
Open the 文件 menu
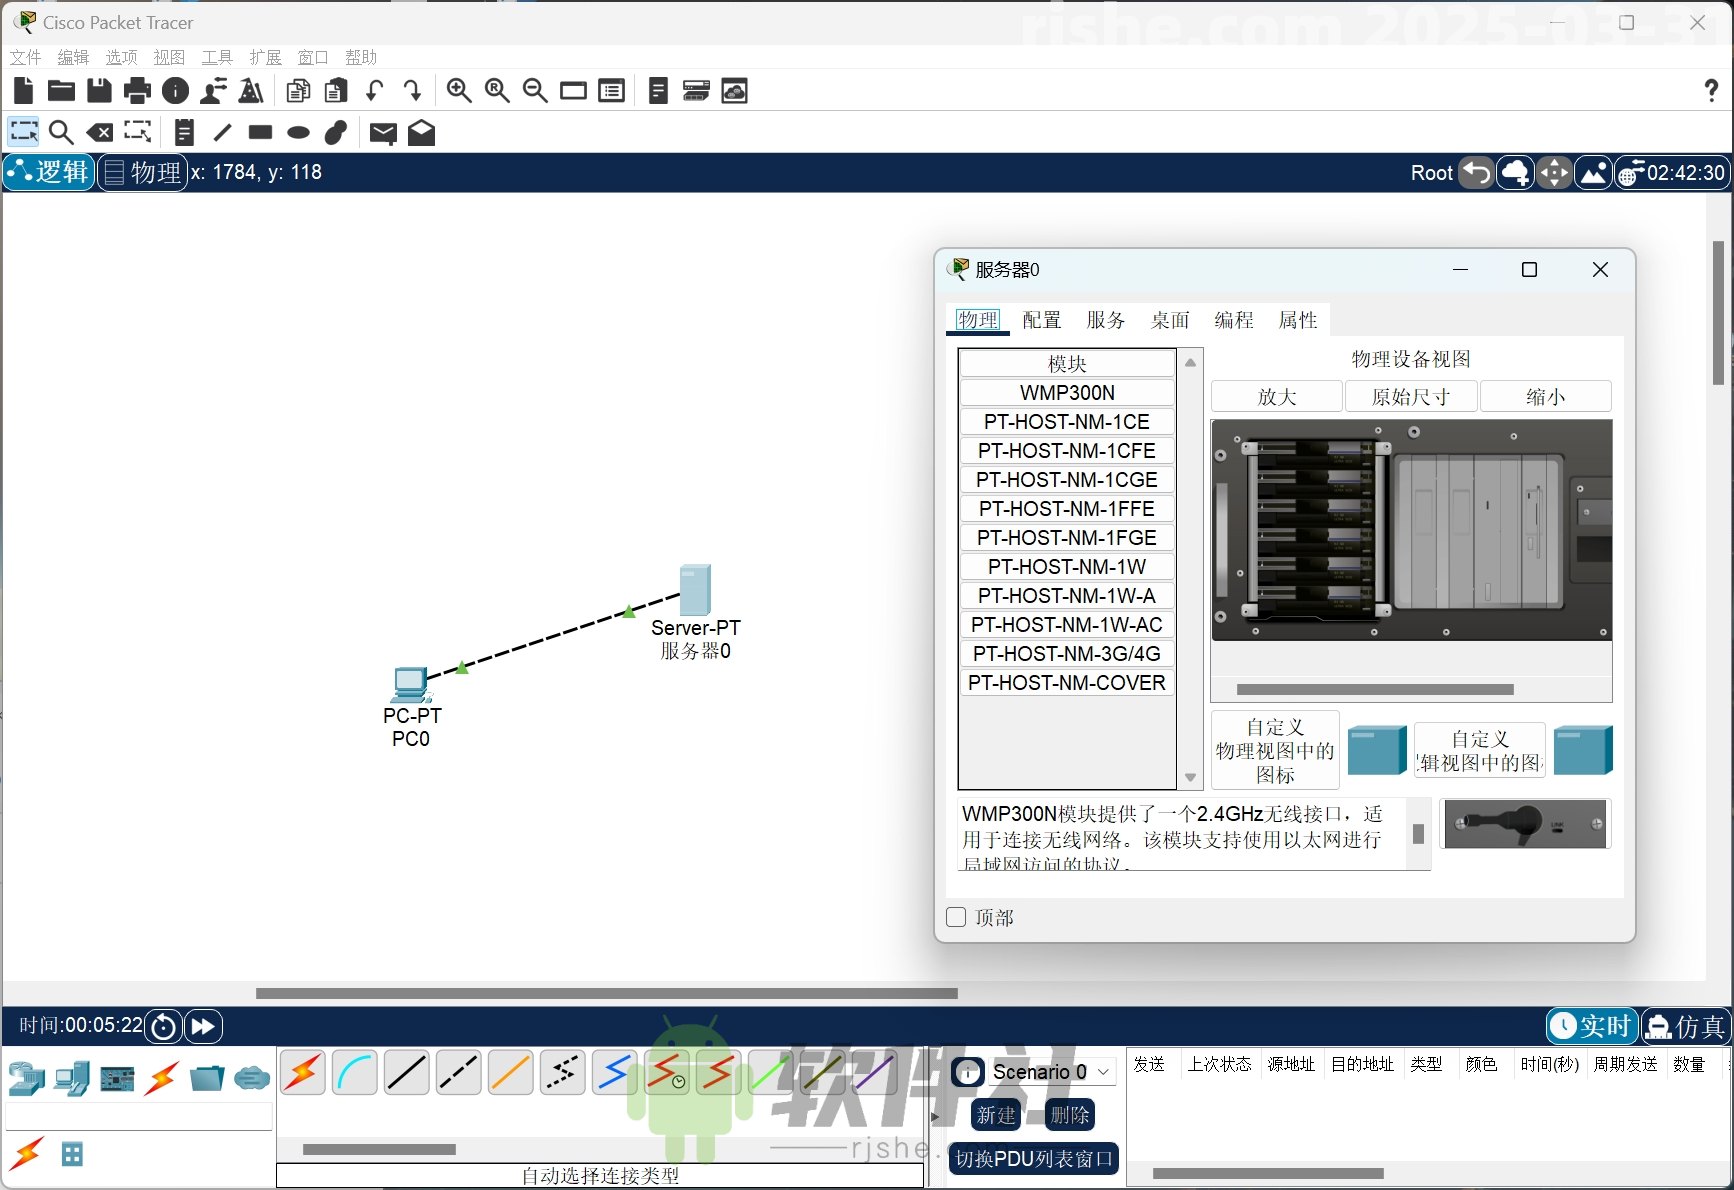coord(26,57)
